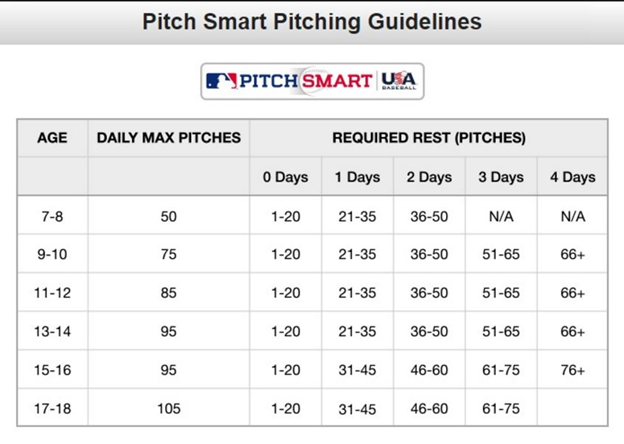Screen dimensions: 624x444
Task: Click the REQUIRED REST (PITCHES) header
Action: pos(429,137)
